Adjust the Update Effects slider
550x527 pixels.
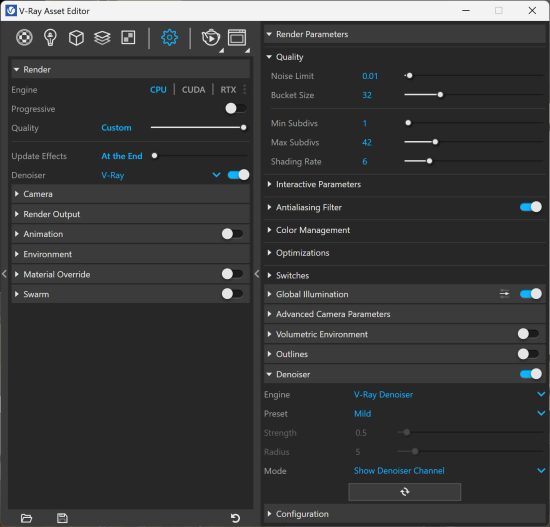tap(199, 156)
